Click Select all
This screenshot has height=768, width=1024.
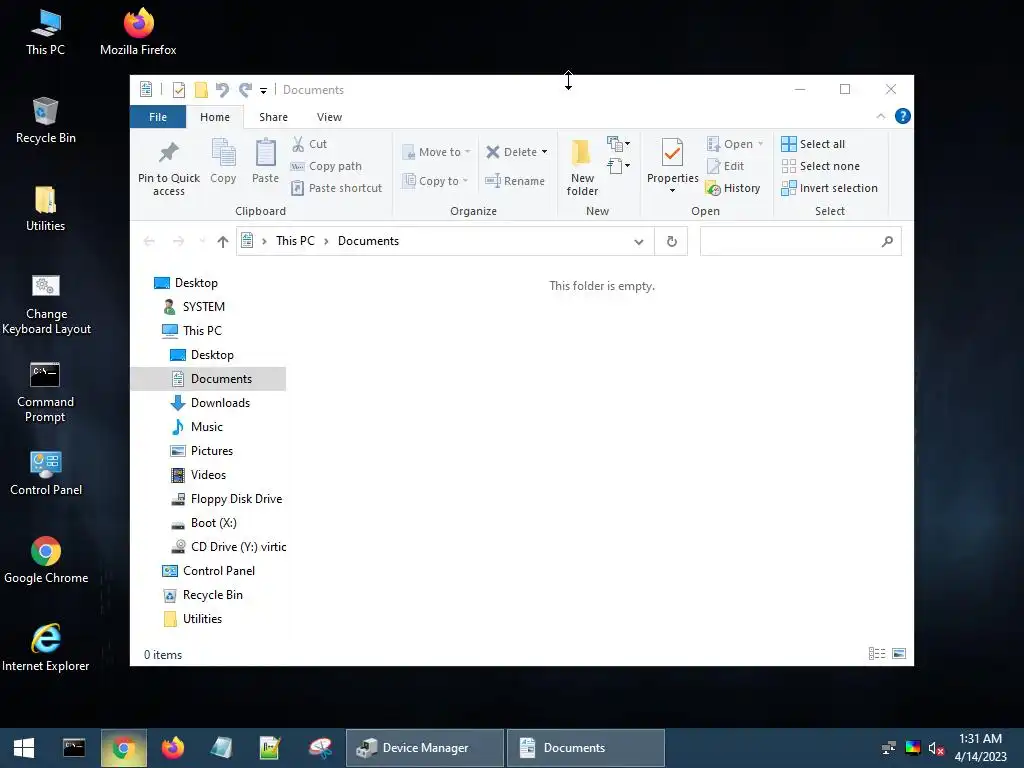click(x=813, y=144)
